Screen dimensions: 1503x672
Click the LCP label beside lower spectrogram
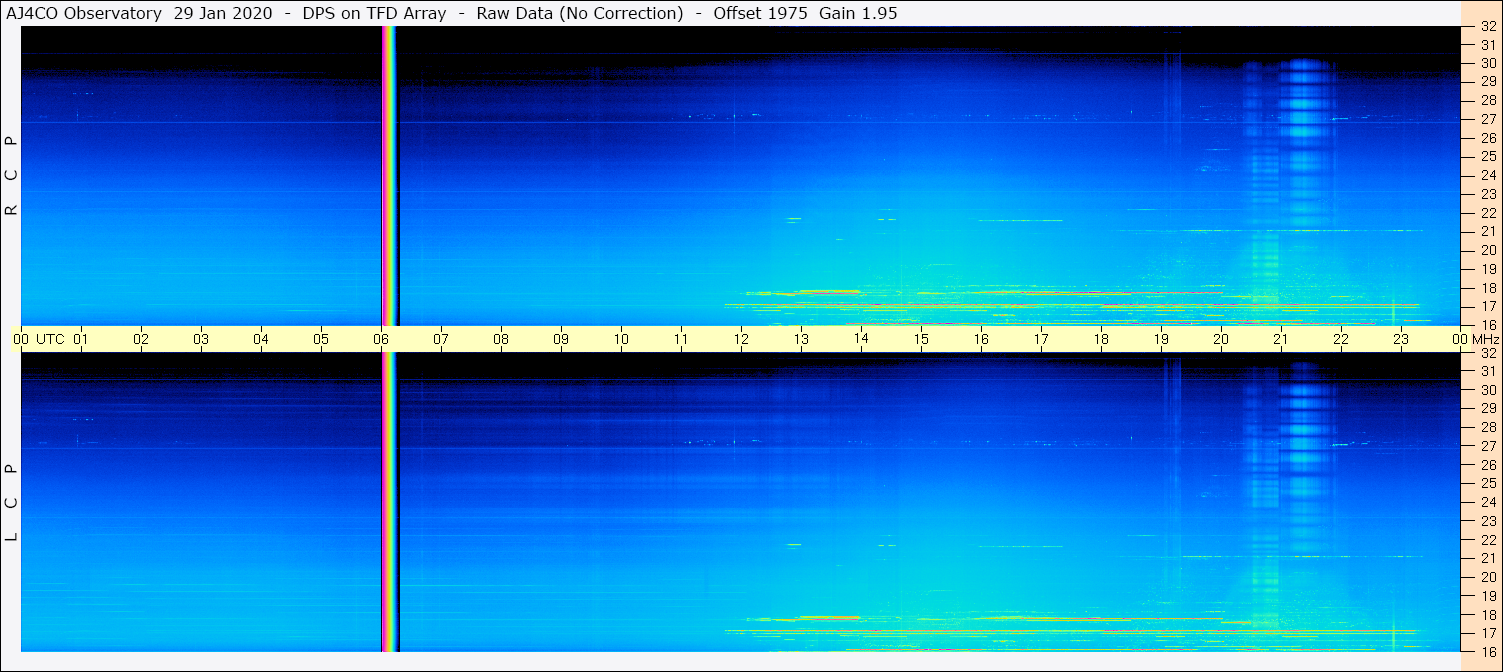click(x=11, y=503)
